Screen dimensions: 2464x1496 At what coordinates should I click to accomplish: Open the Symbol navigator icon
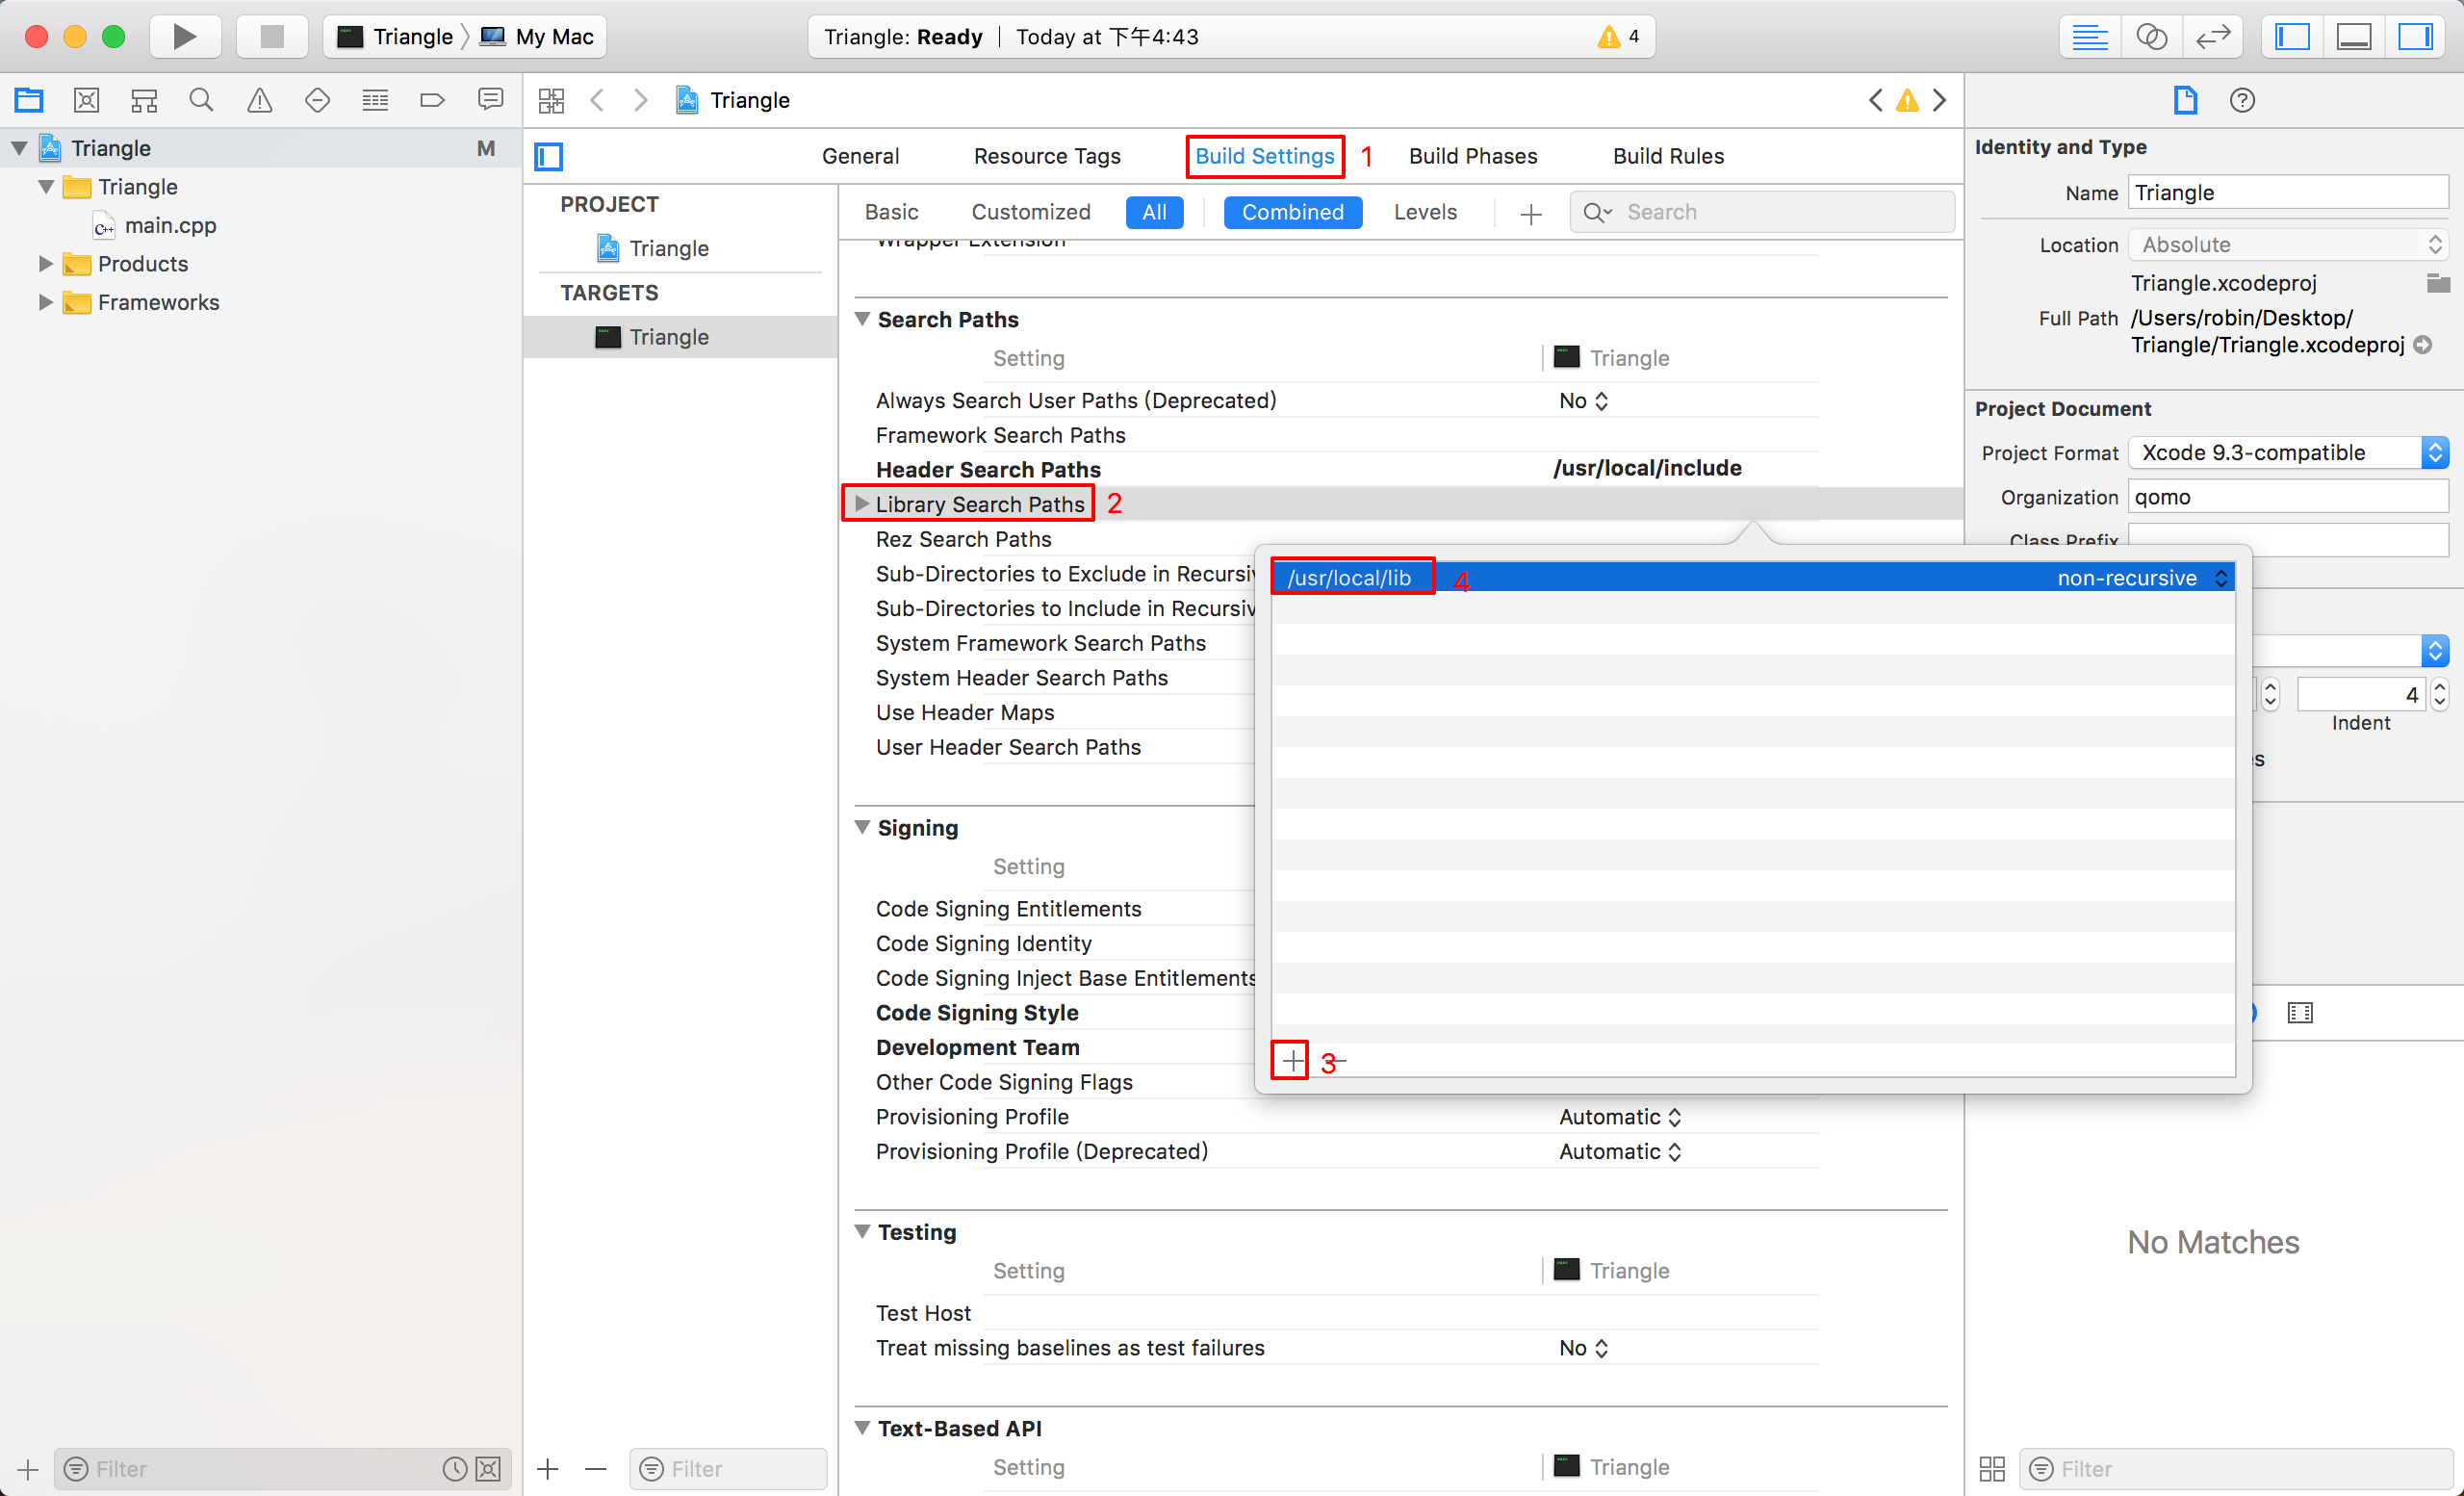(144, 100)
